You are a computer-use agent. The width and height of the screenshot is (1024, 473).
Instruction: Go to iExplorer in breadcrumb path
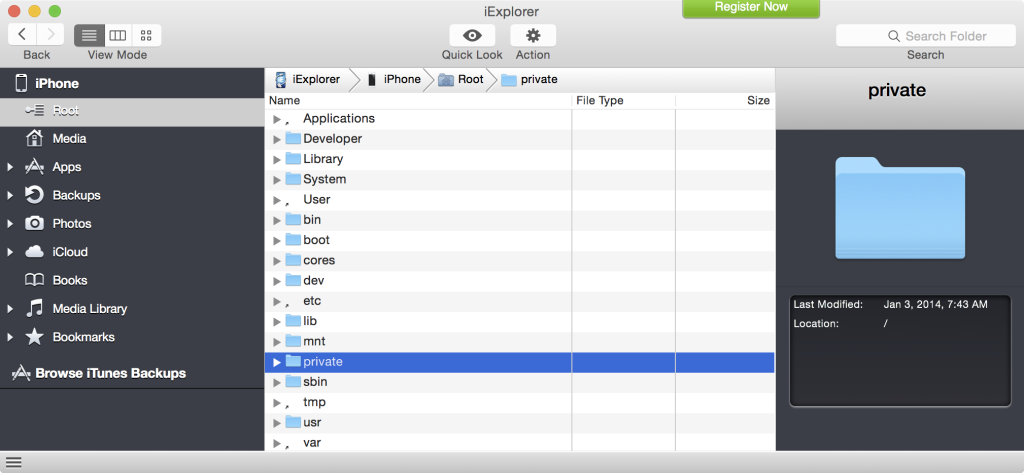[308, 80]
